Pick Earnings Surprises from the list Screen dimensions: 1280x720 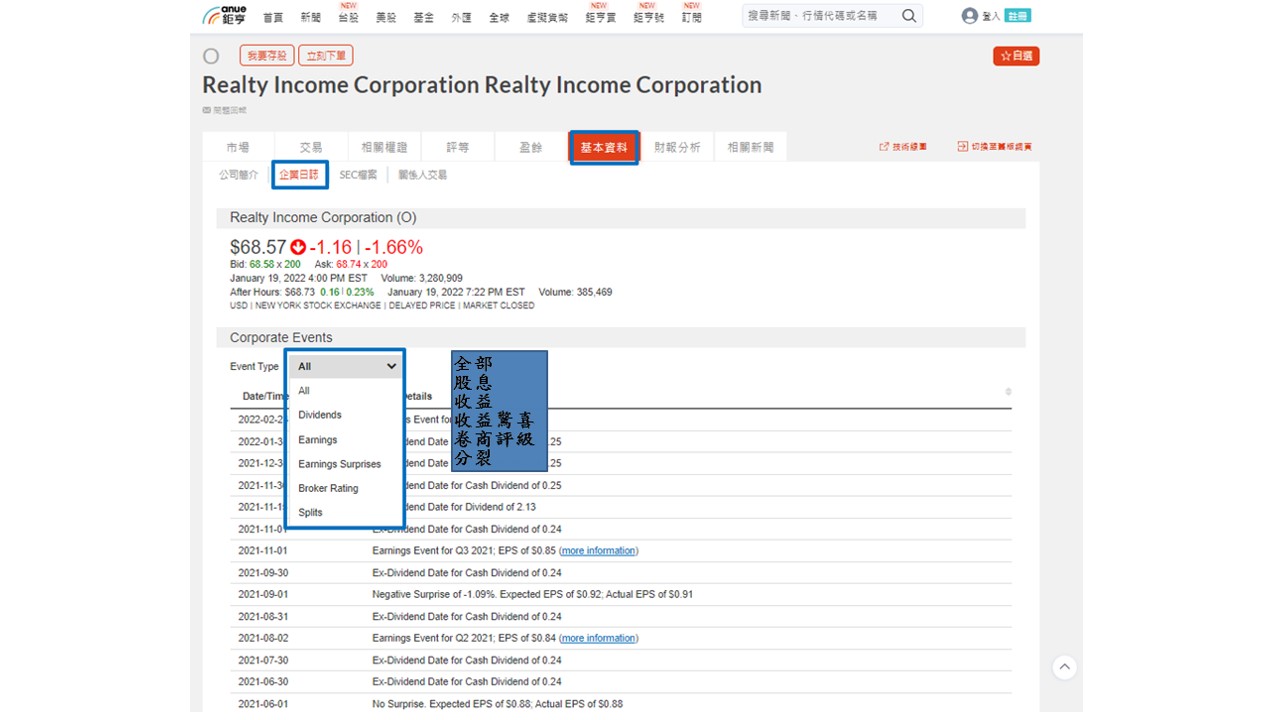pyautogui.click(x=340, y=464)
